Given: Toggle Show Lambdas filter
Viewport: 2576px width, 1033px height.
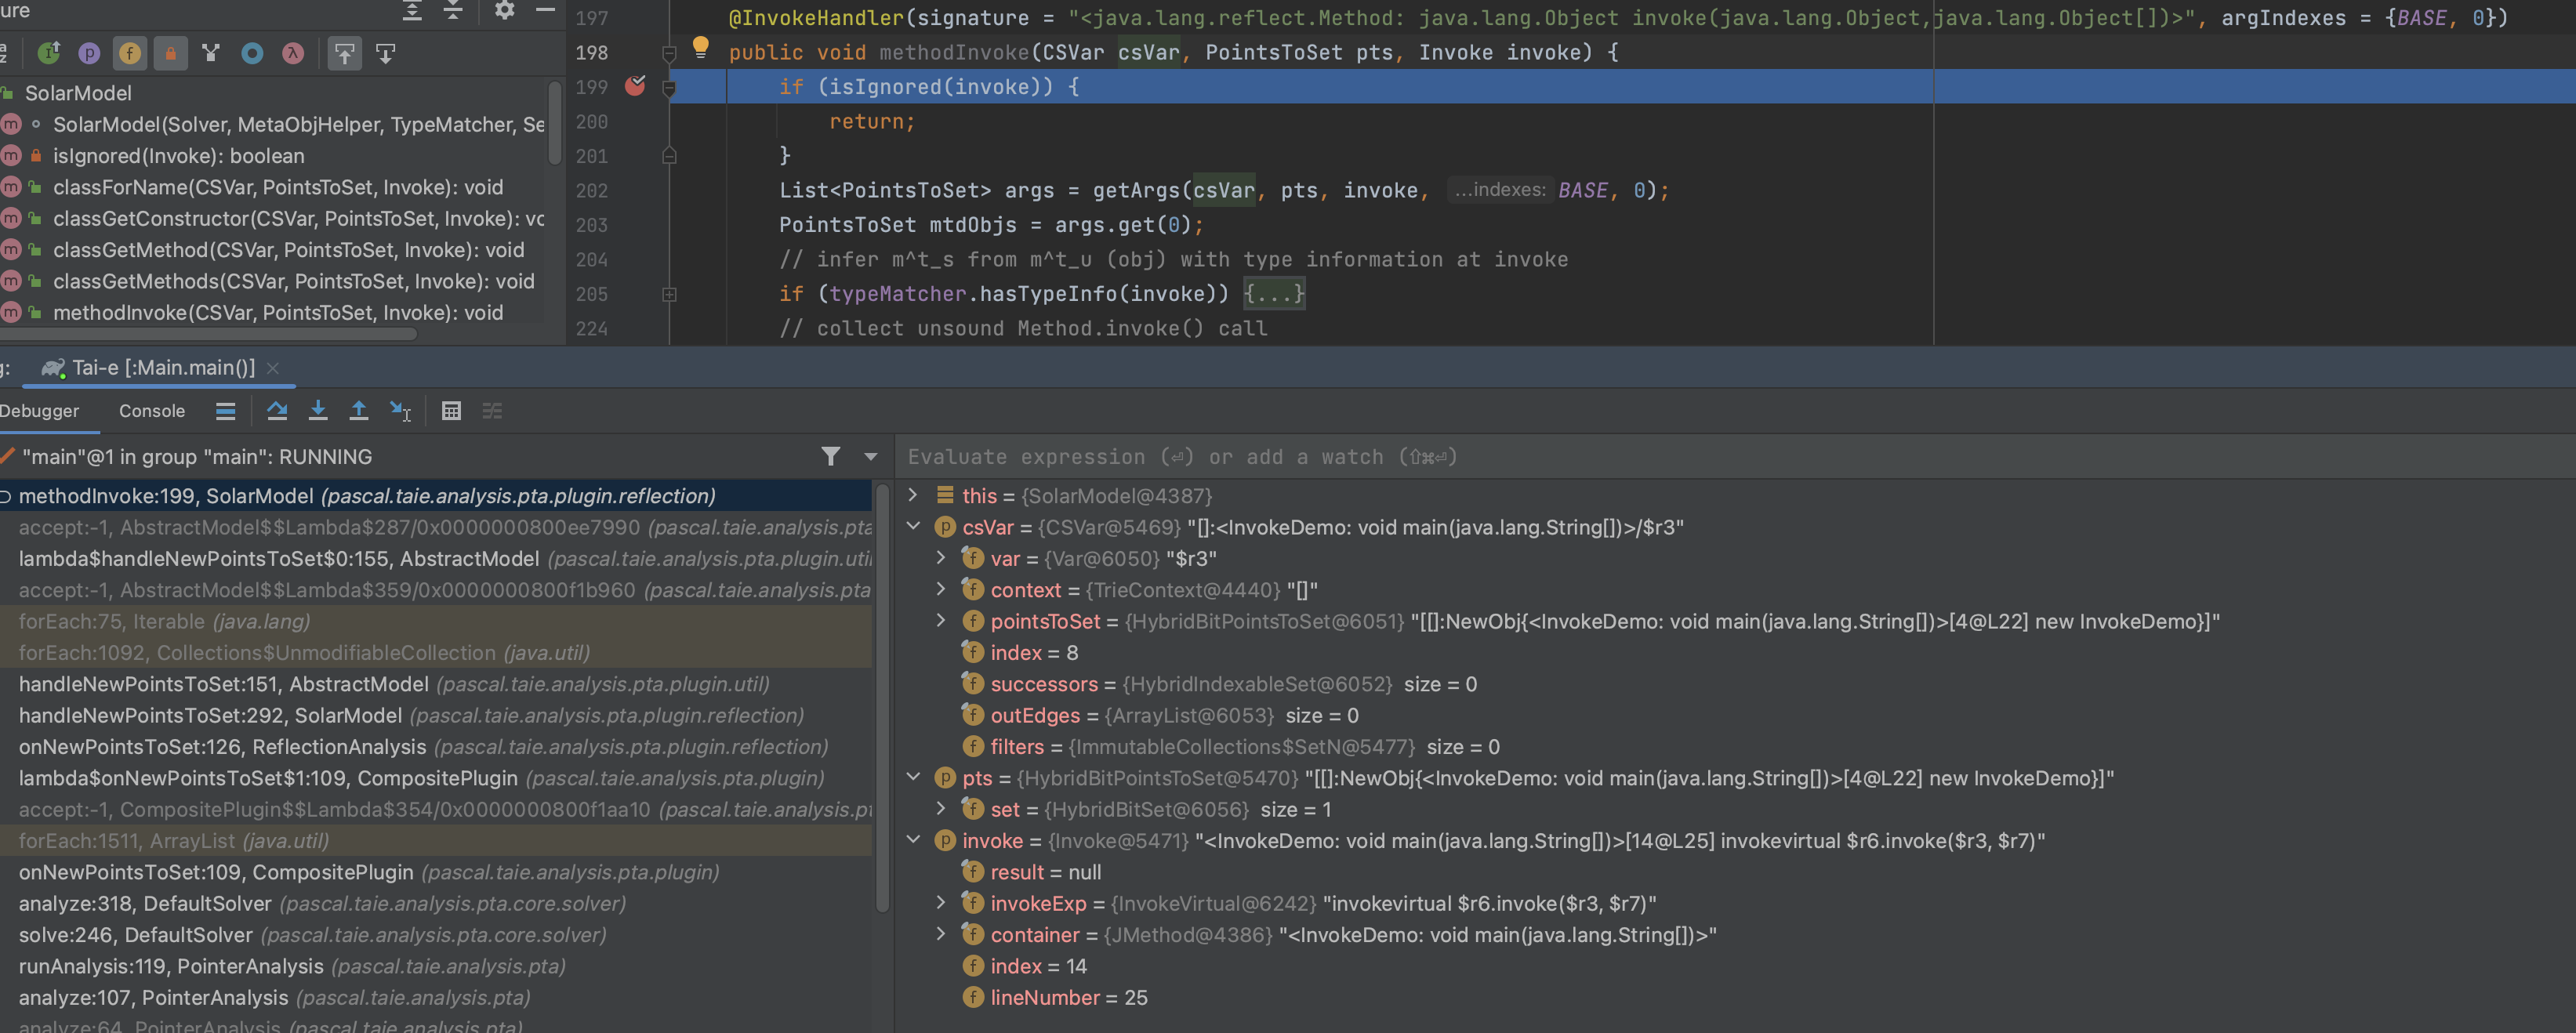Looking at the screenshot, I should click(292, 53).
